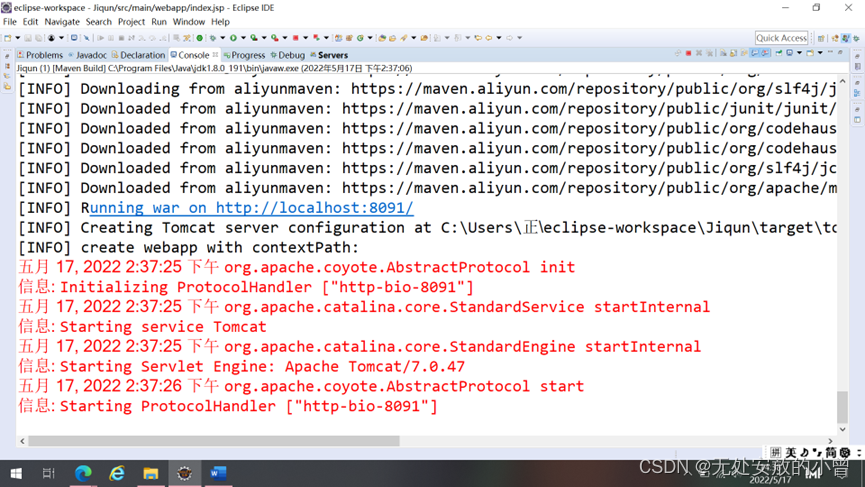The height and width of the screenshot is (487, 865).
Task: Click the Debug bug toolbar icon
Action: pos(212,38)
